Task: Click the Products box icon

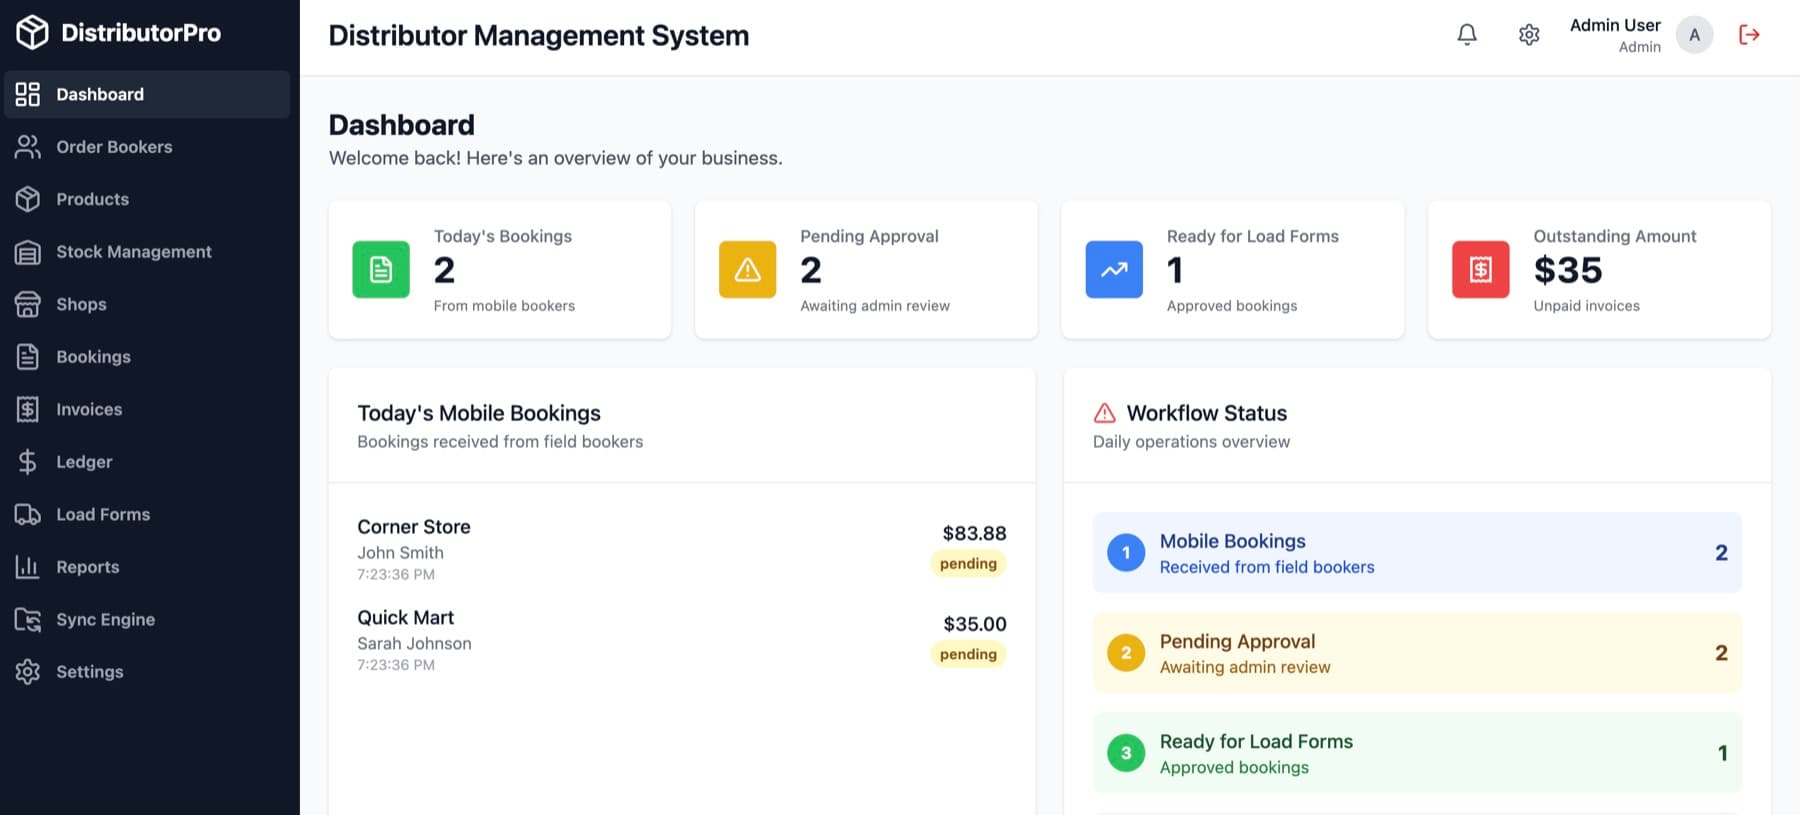Action: [x=28, y=199]
